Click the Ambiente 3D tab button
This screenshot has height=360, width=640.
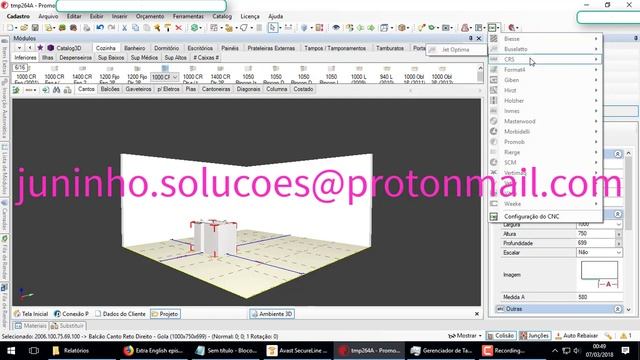coord(272,314)
